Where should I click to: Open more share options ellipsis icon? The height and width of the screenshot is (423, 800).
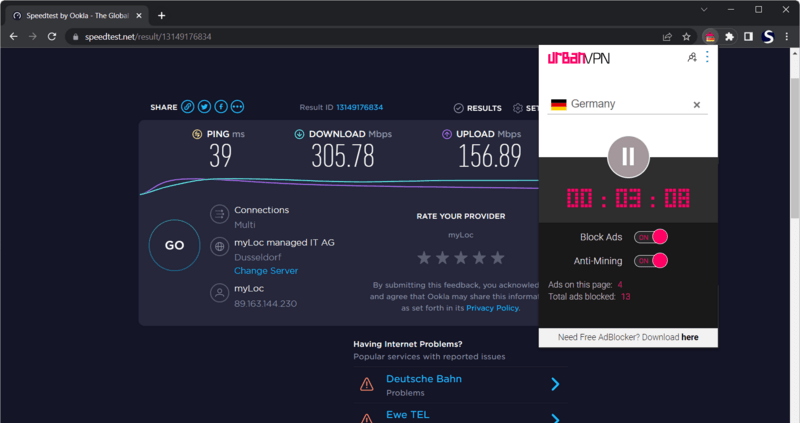point(237,107)
